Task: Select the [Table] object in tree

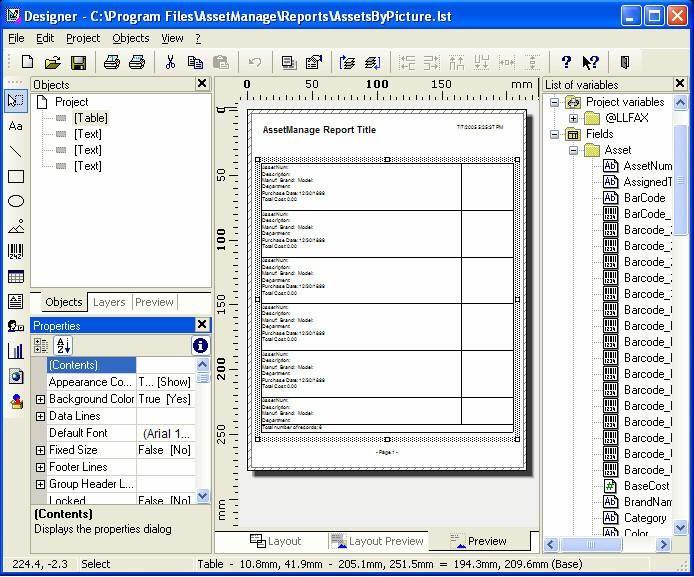Action: [91, 118]
